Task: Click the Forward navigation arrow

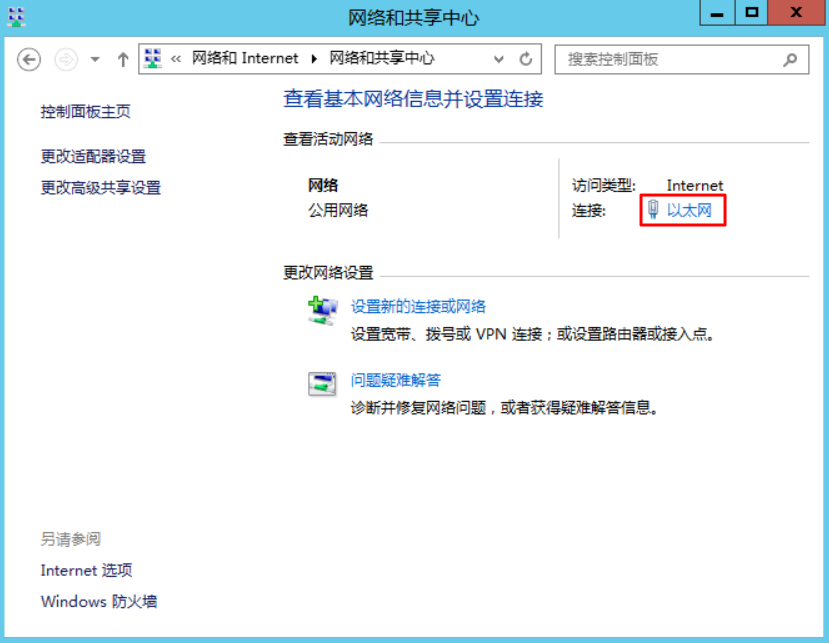Action: (66, 59)
